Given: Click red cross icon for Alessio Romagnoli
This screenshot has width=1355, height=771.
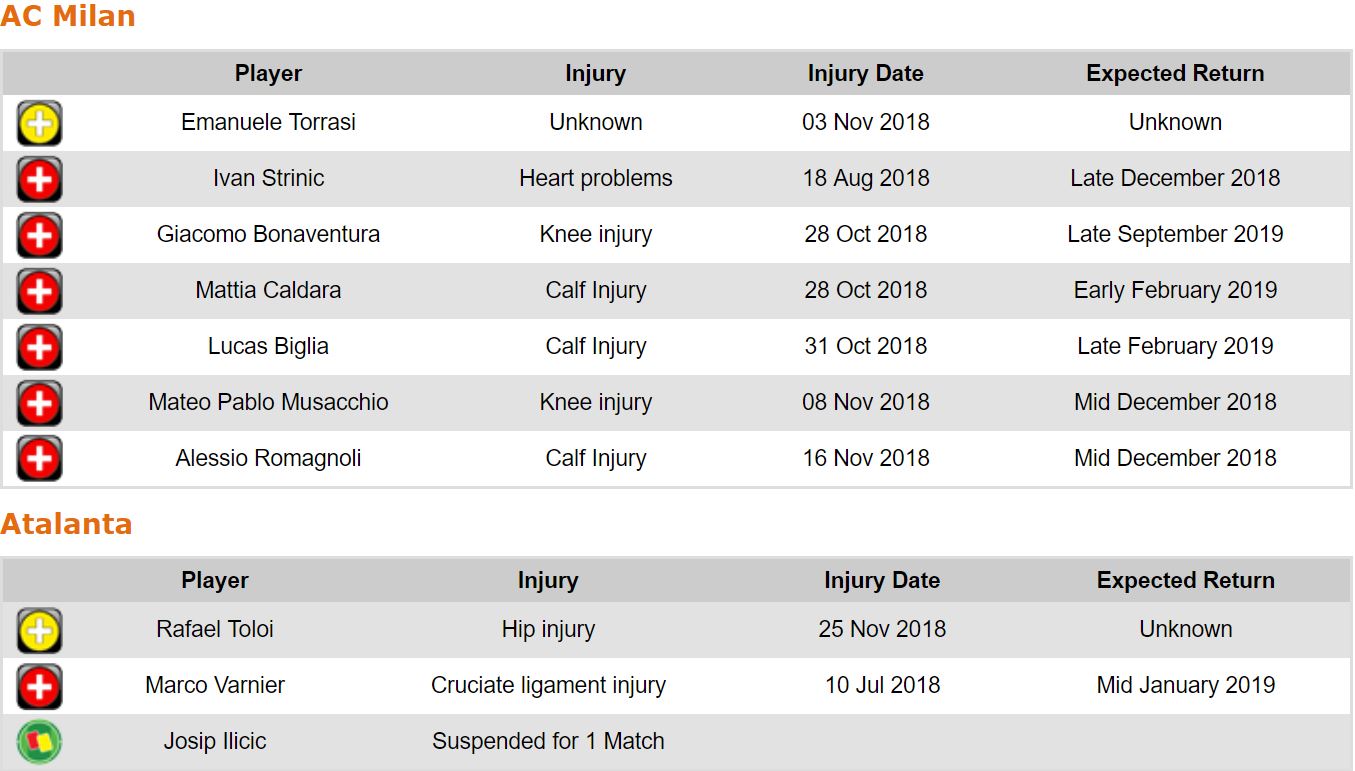Looking at the screenshot, I should (39, 460).
